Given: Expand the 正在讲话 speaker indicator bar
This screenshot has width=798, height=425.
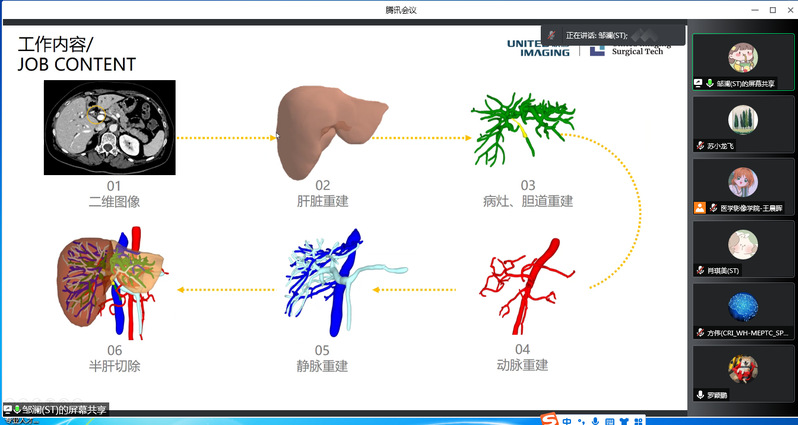Looking at the screenshot, I should 612,35.
